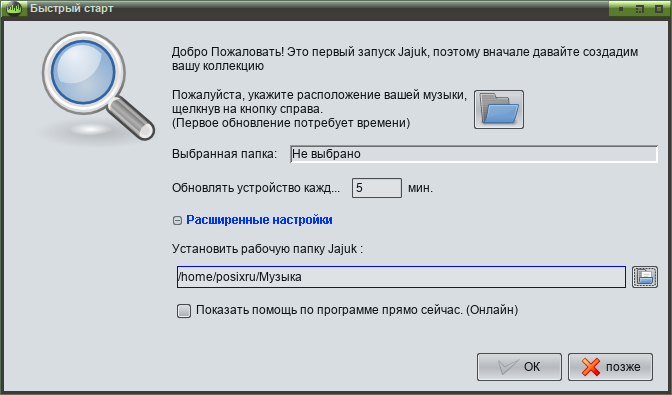Click the Jajuk application icon in title bar
This screenshot has height=395, width=672.
(x=14, y=8)
